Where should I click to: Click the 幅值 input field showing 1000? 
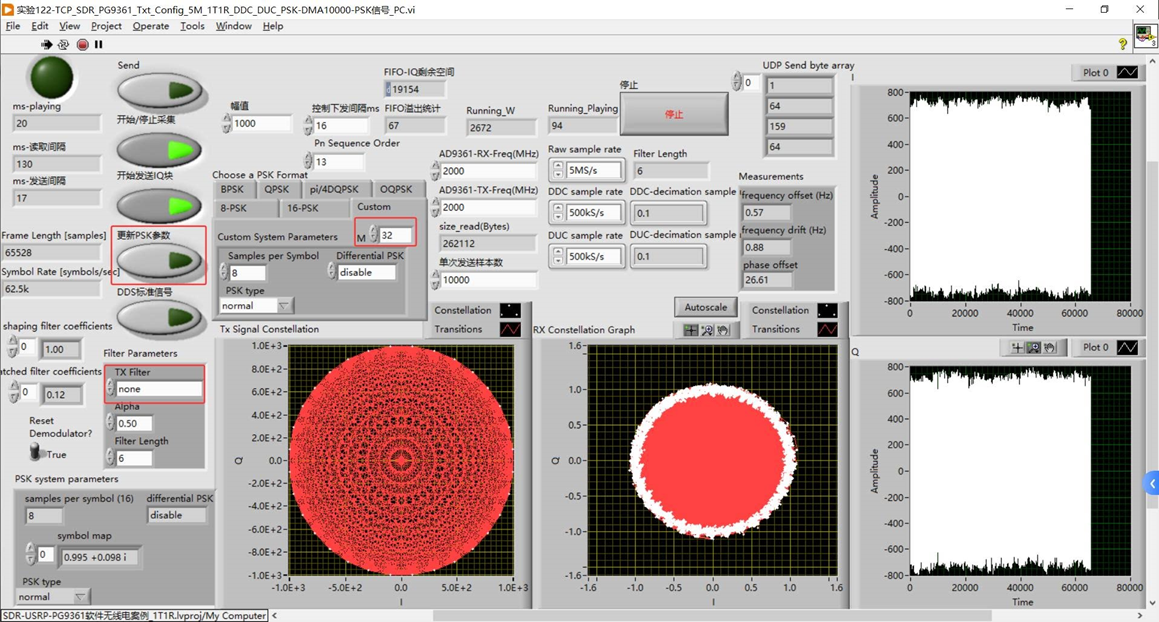(262, 124)
